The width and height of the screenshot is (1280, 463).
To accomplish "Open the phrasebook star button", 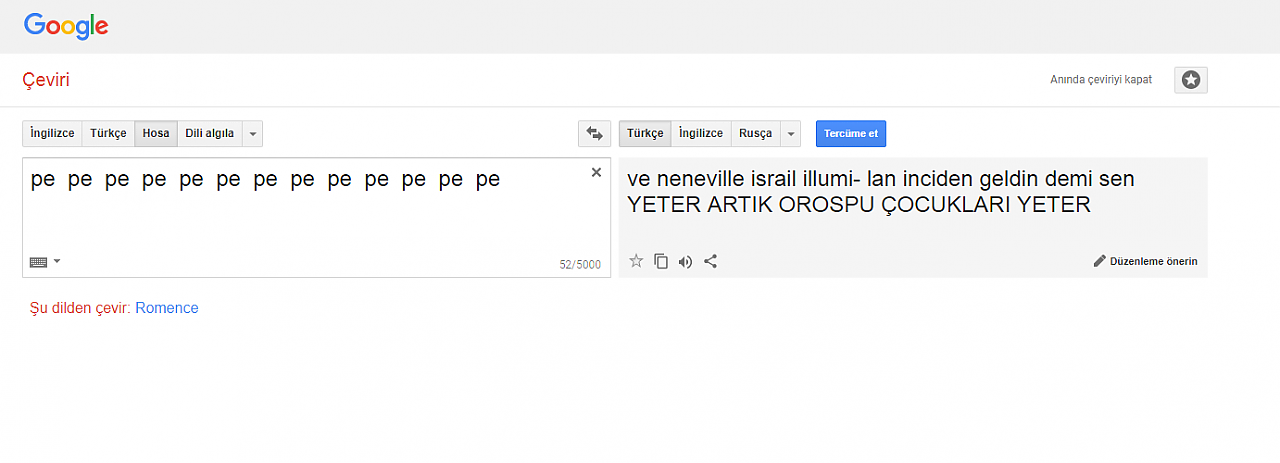I will pos(1191,80).
